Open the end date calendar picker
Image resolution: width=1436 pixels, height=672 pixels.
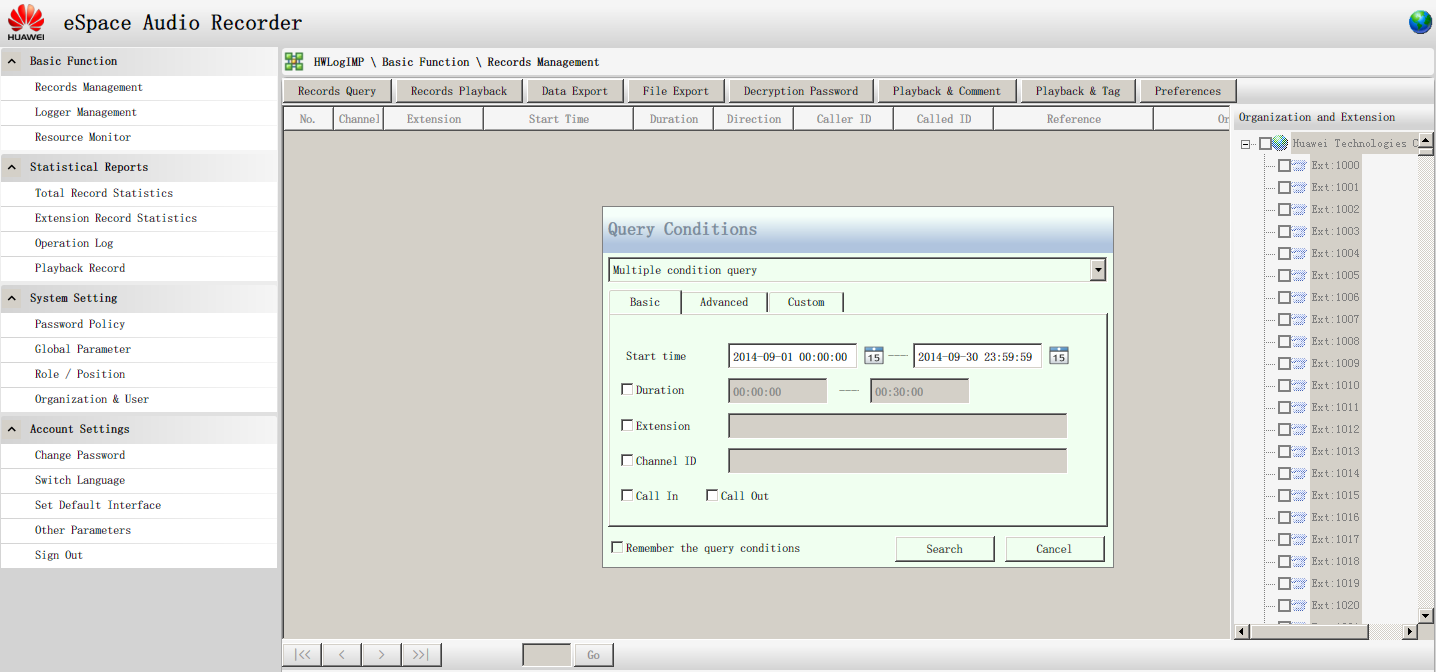(1059, 356)
